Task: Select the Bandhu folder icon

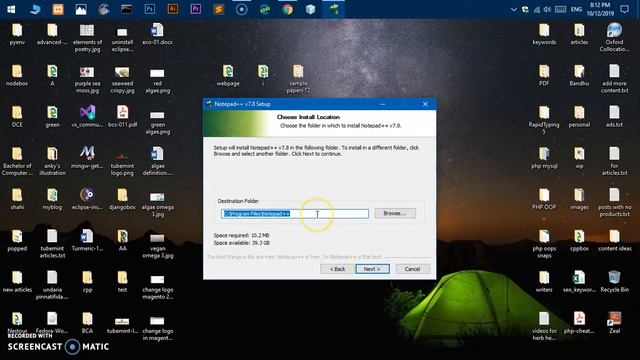Action: 579,76
